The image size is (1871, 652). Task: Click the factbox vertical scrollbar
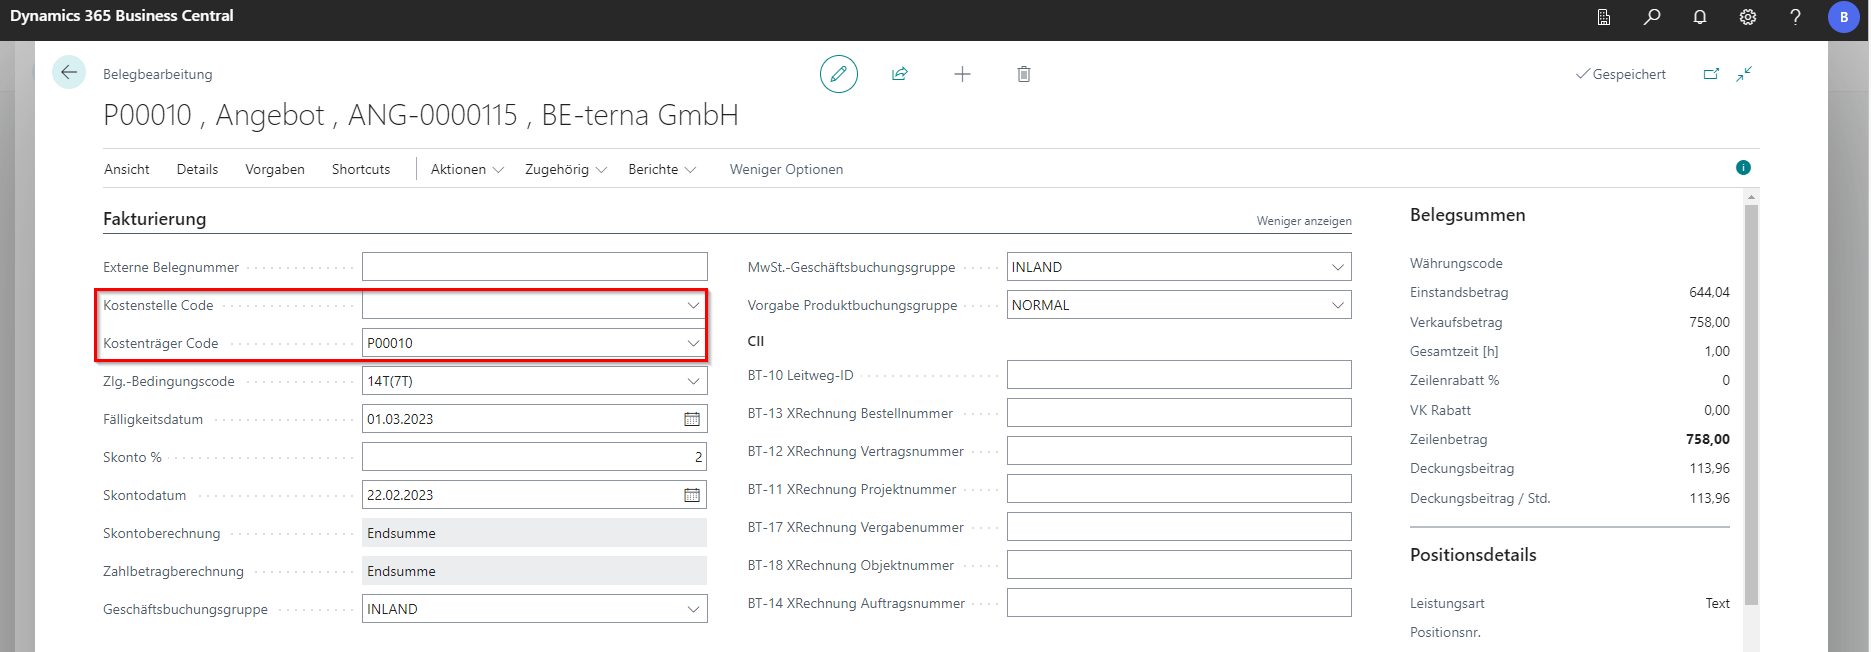coord(1750,400)
